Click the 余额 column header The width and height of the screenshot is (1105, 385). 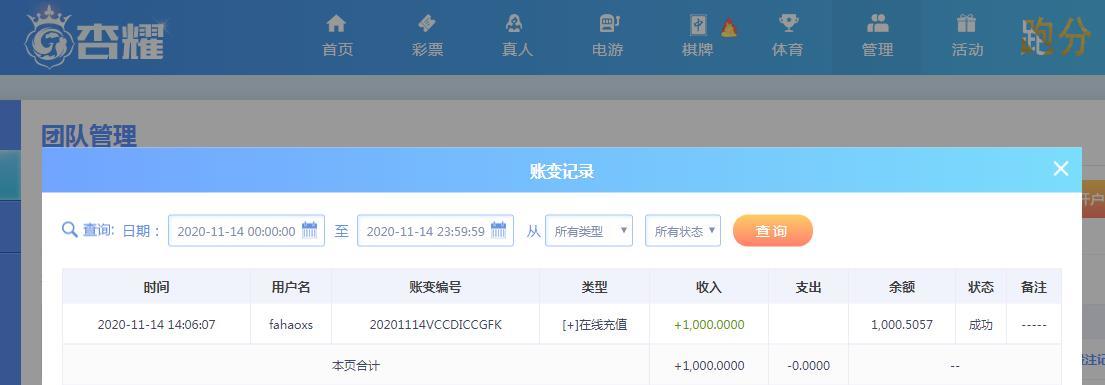(x=901, y=287)
